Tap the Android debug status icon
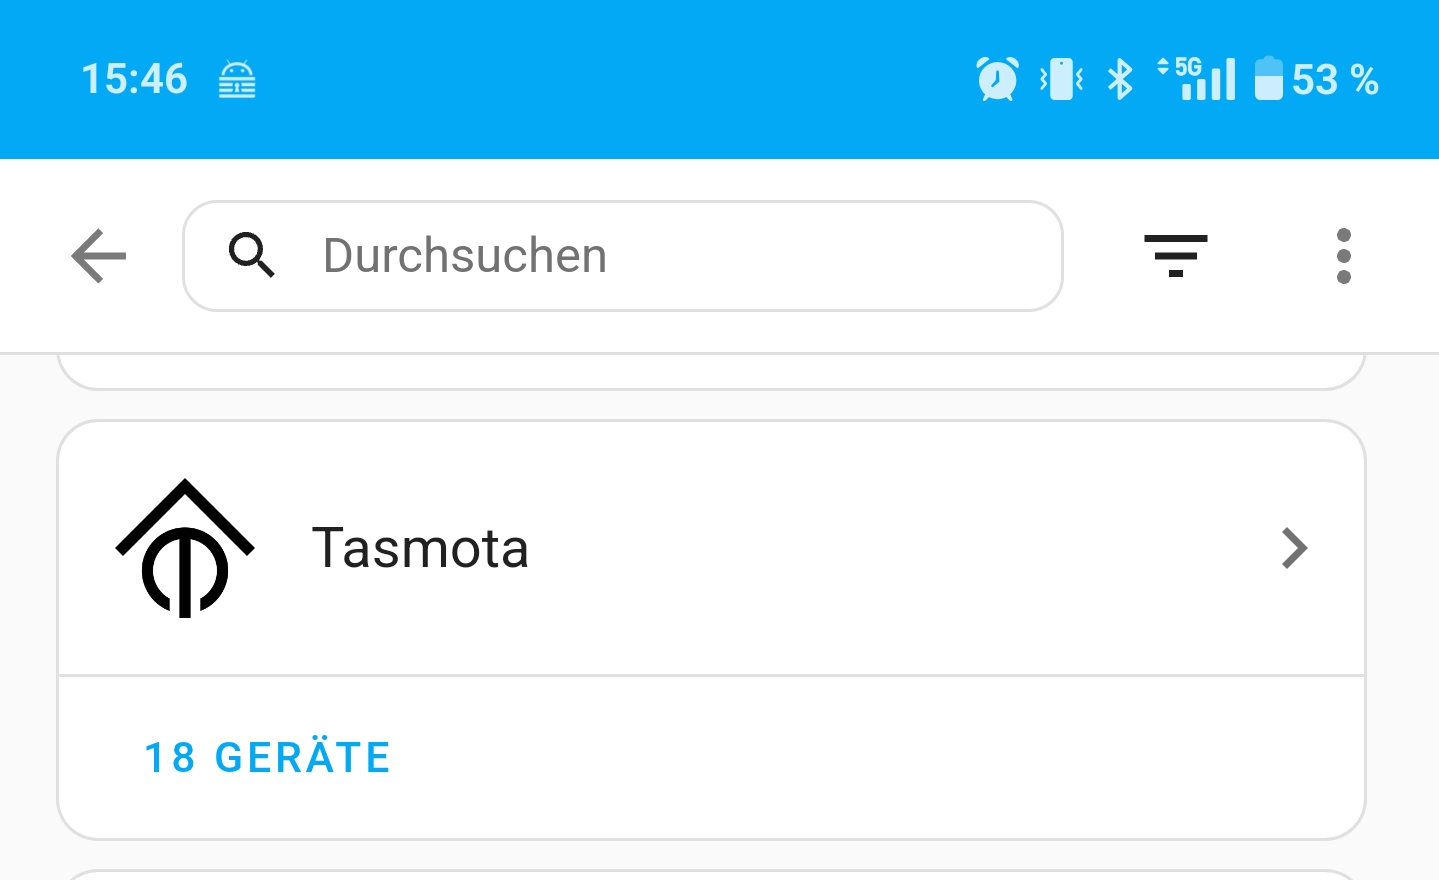This screenshot has height=880, width=1439. coord(237,80)
